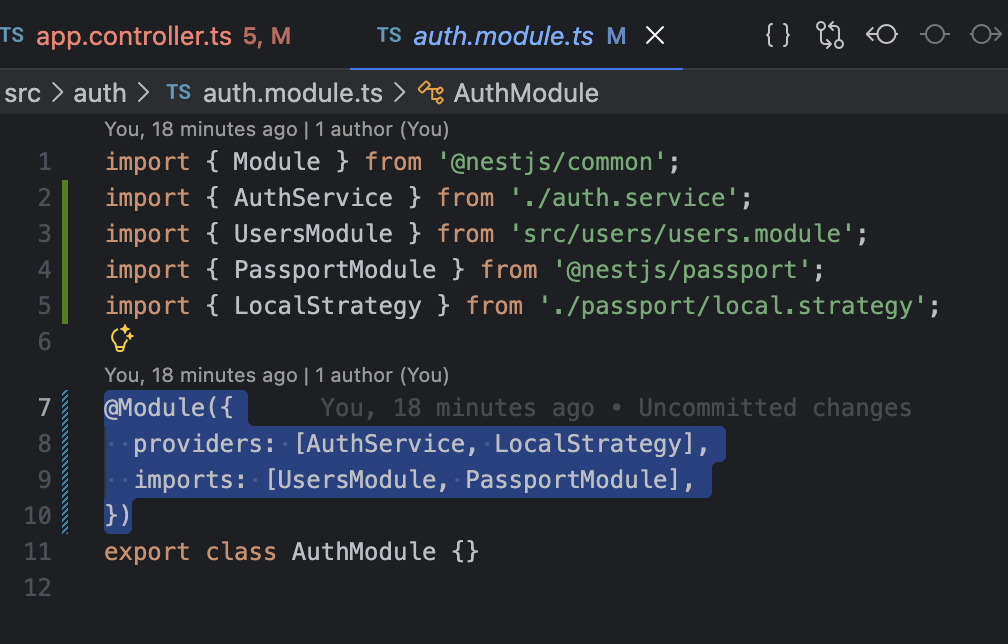Click the green git change bar beside line 3
1008x644 pixels.
click(x=65, y=234)
